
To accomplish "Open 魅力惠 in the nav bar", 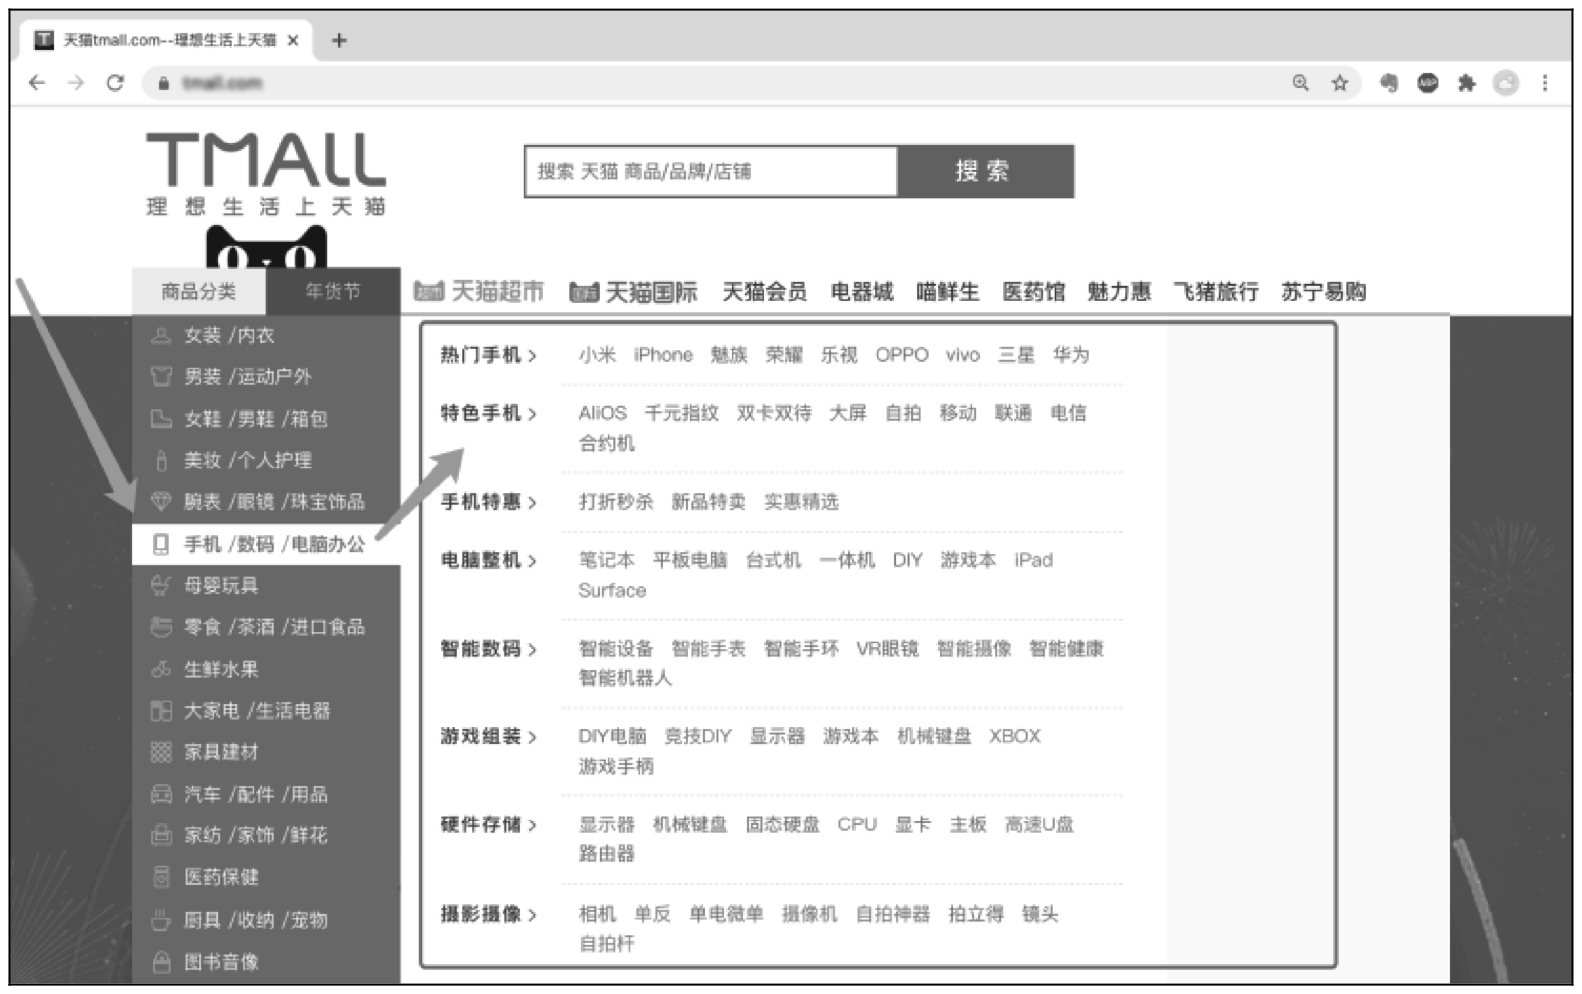I will click(1119, 291).
